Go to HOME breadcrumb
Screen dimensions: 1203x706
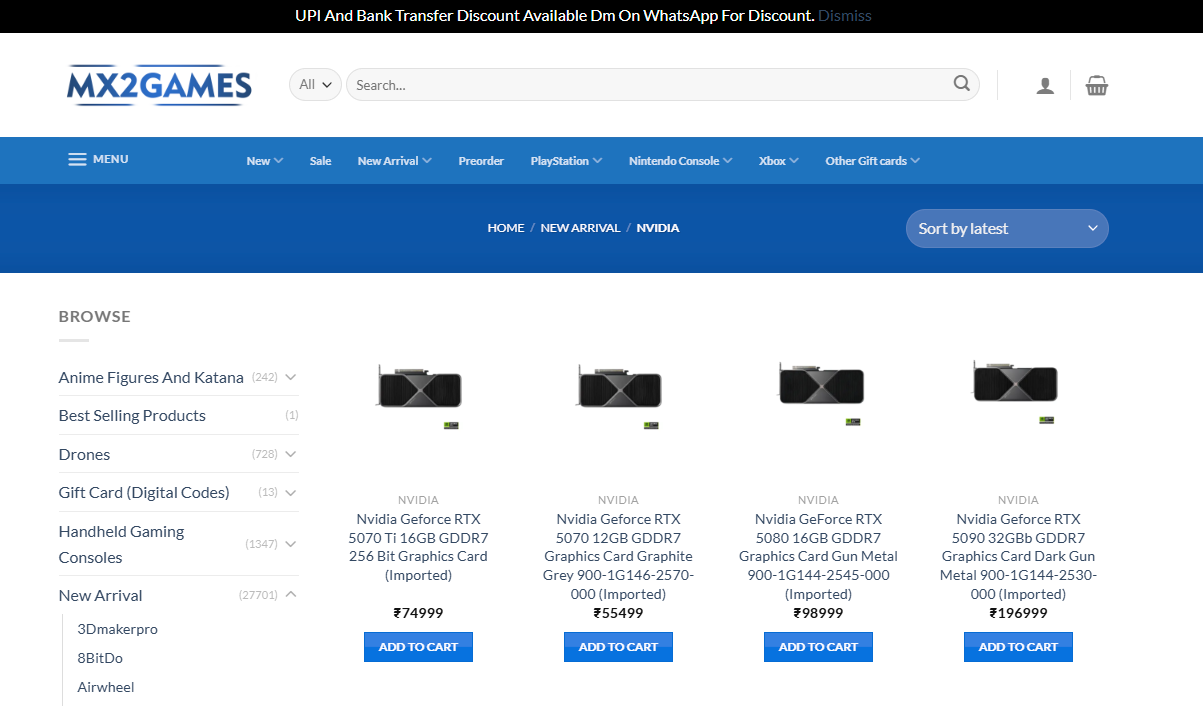pyautogui.click(x=506, y=228)
